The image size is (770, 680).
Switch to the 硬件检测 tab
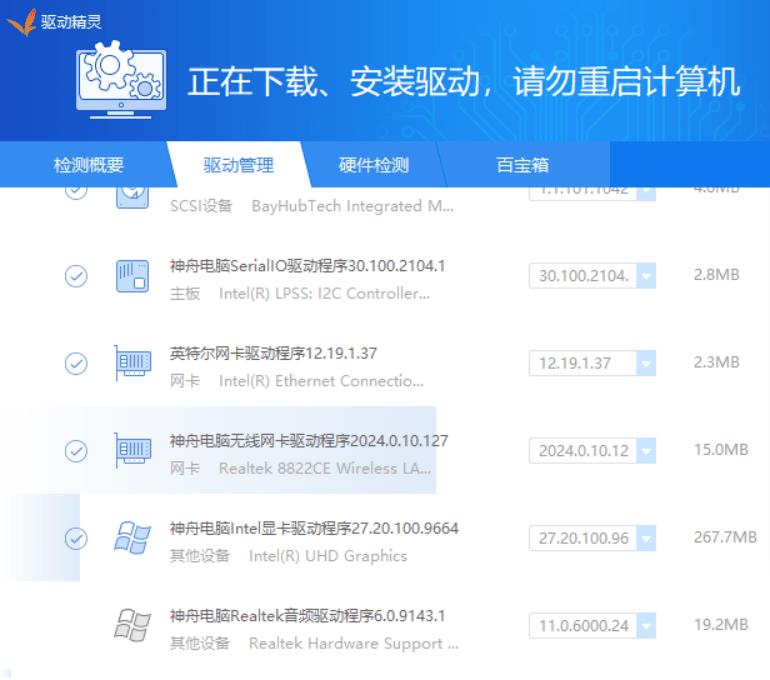click(374, 165)
